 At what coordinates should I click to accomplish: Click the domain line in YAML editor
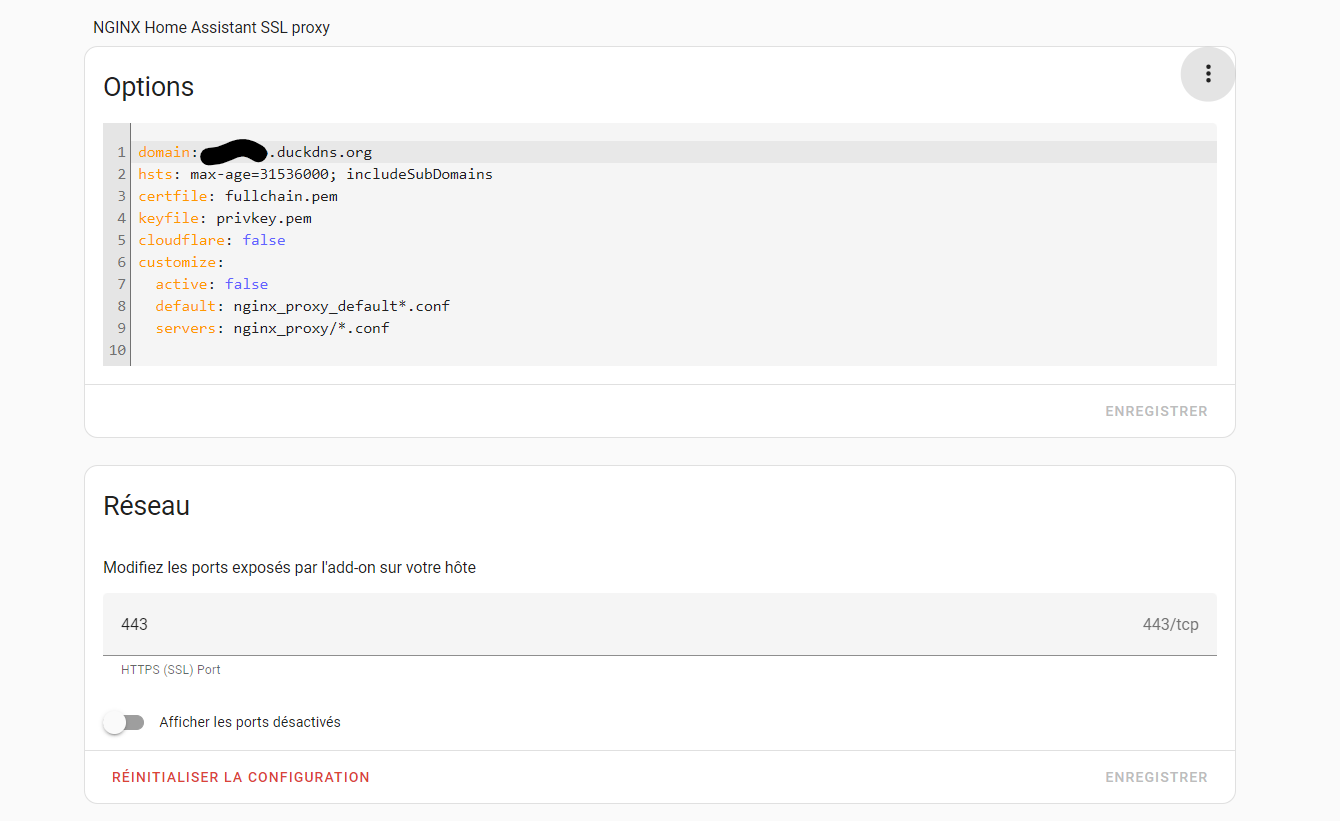tap(674, 152)
